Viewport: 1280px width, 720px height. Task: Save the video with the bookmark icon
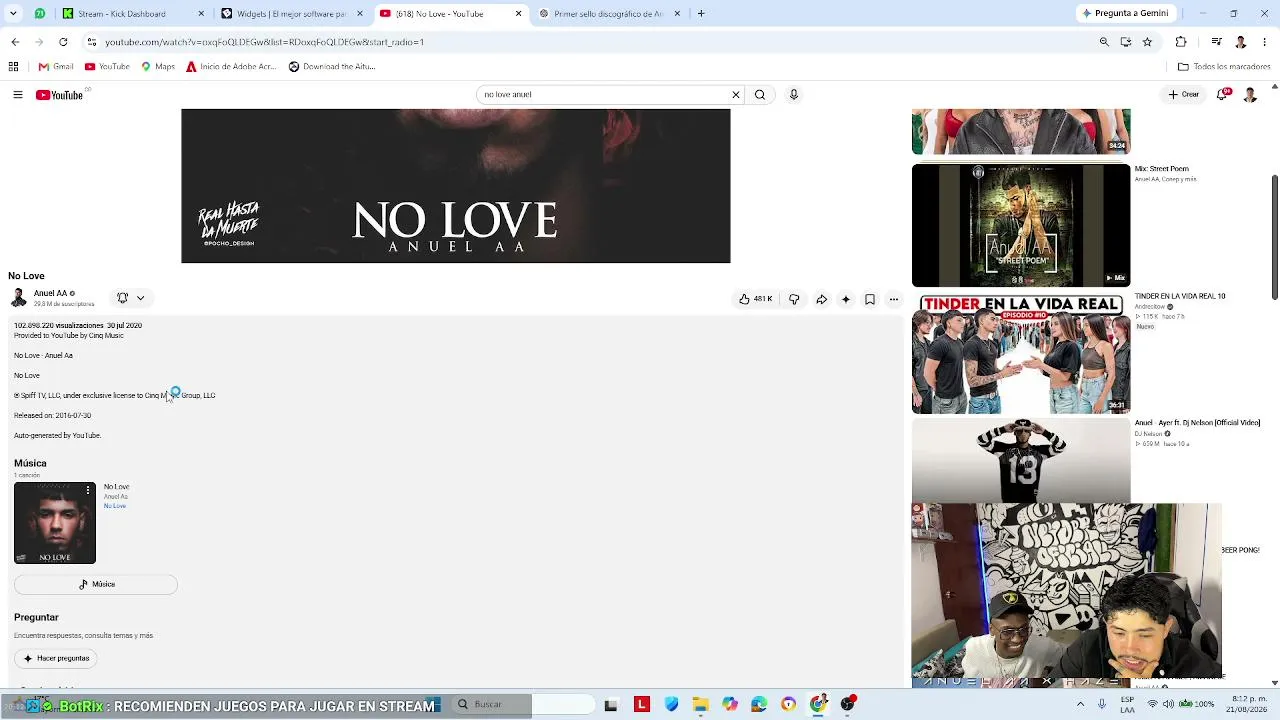tap(870, 299)
